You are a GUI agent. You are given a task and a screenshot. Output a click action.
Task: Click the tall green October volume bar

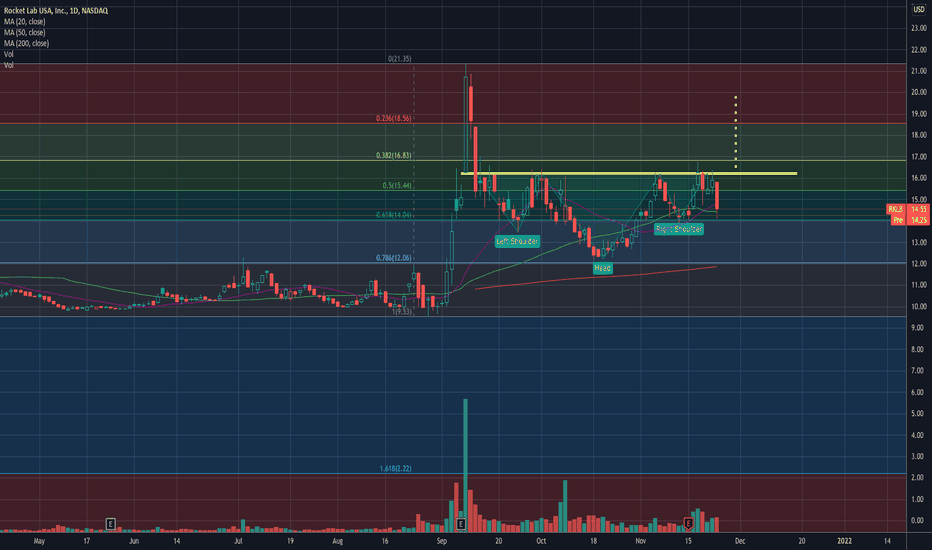(x=565, y=505)
